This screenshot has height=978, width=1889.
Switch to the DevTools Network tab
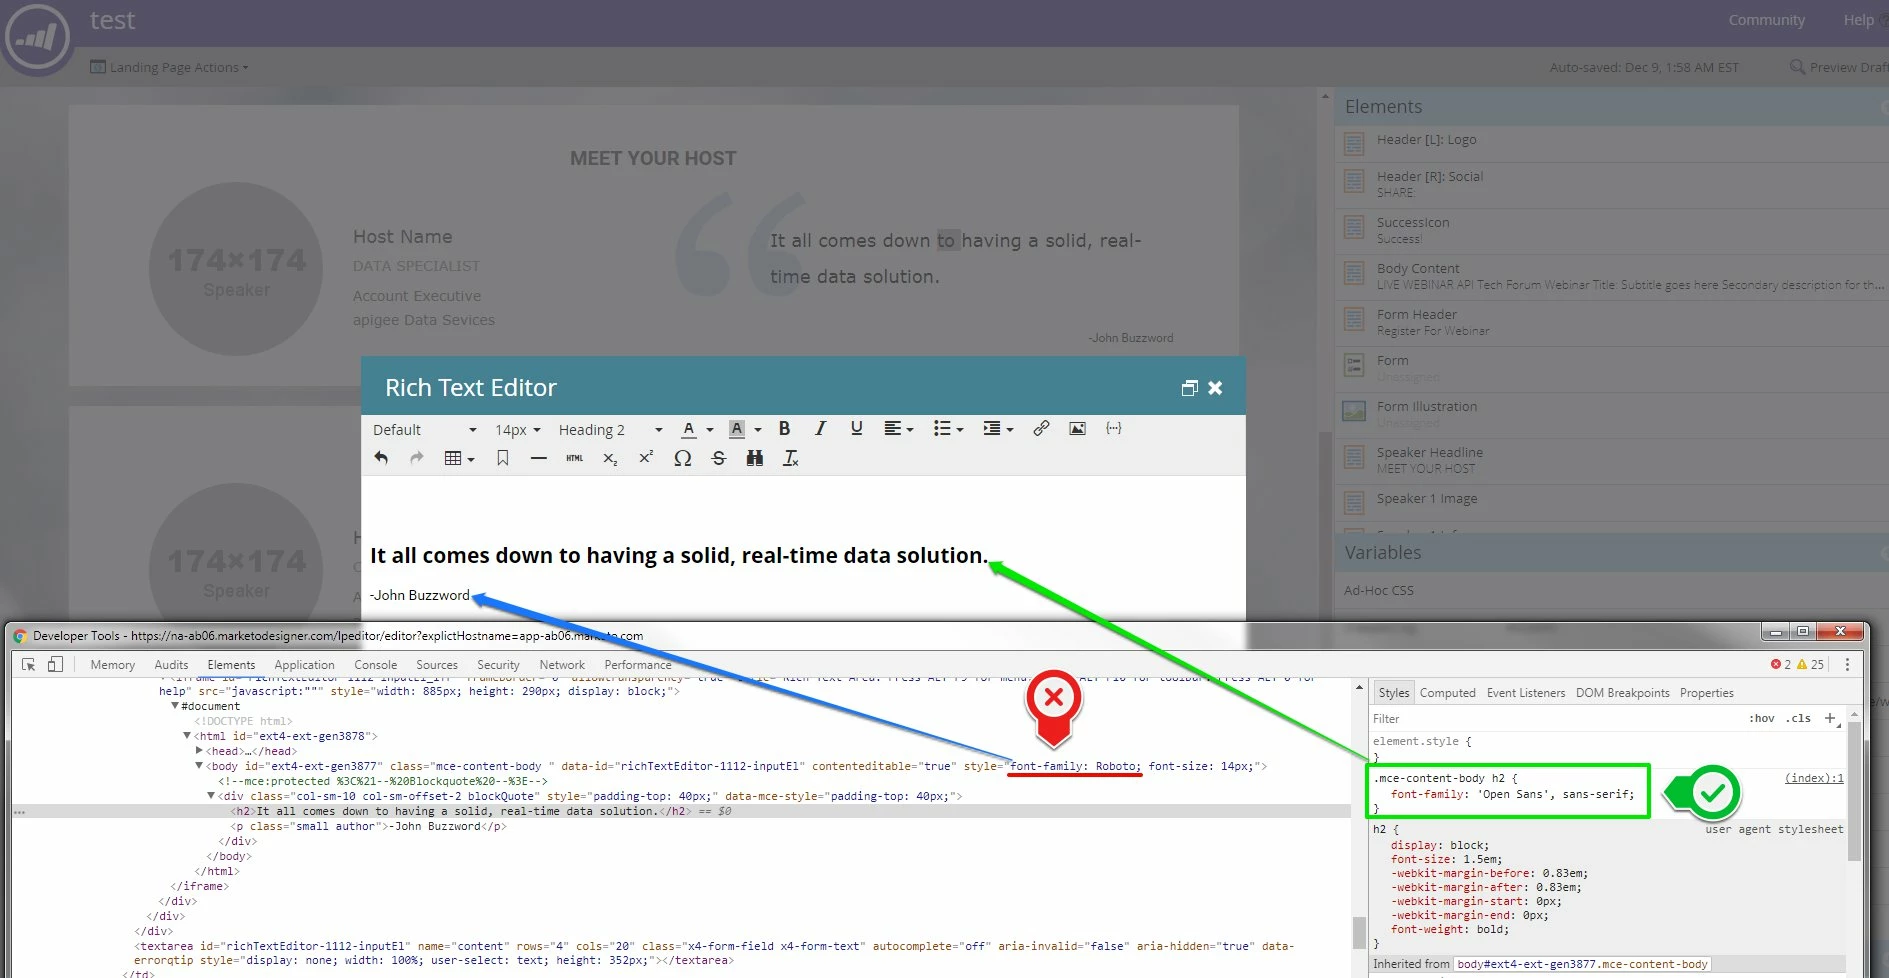(x=562, y=664)
